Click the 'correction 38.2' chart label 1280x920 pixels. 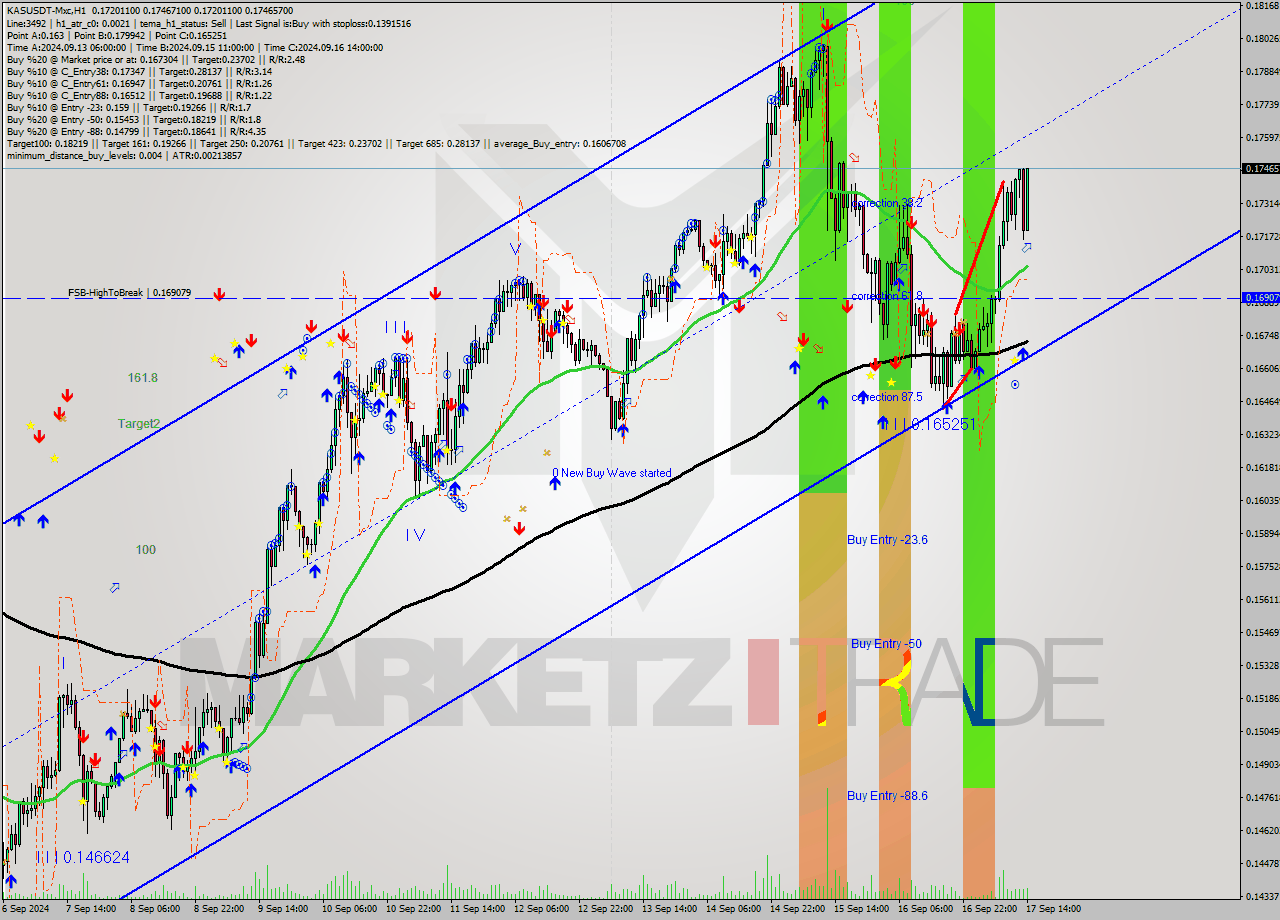click(886, 203)
